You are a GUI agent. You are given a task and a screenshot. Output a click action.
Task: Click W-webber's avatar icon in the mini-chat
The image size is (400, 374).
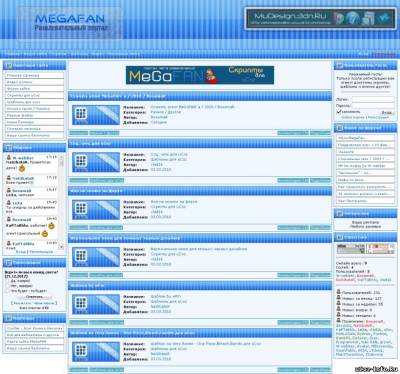tap(9, 157)
